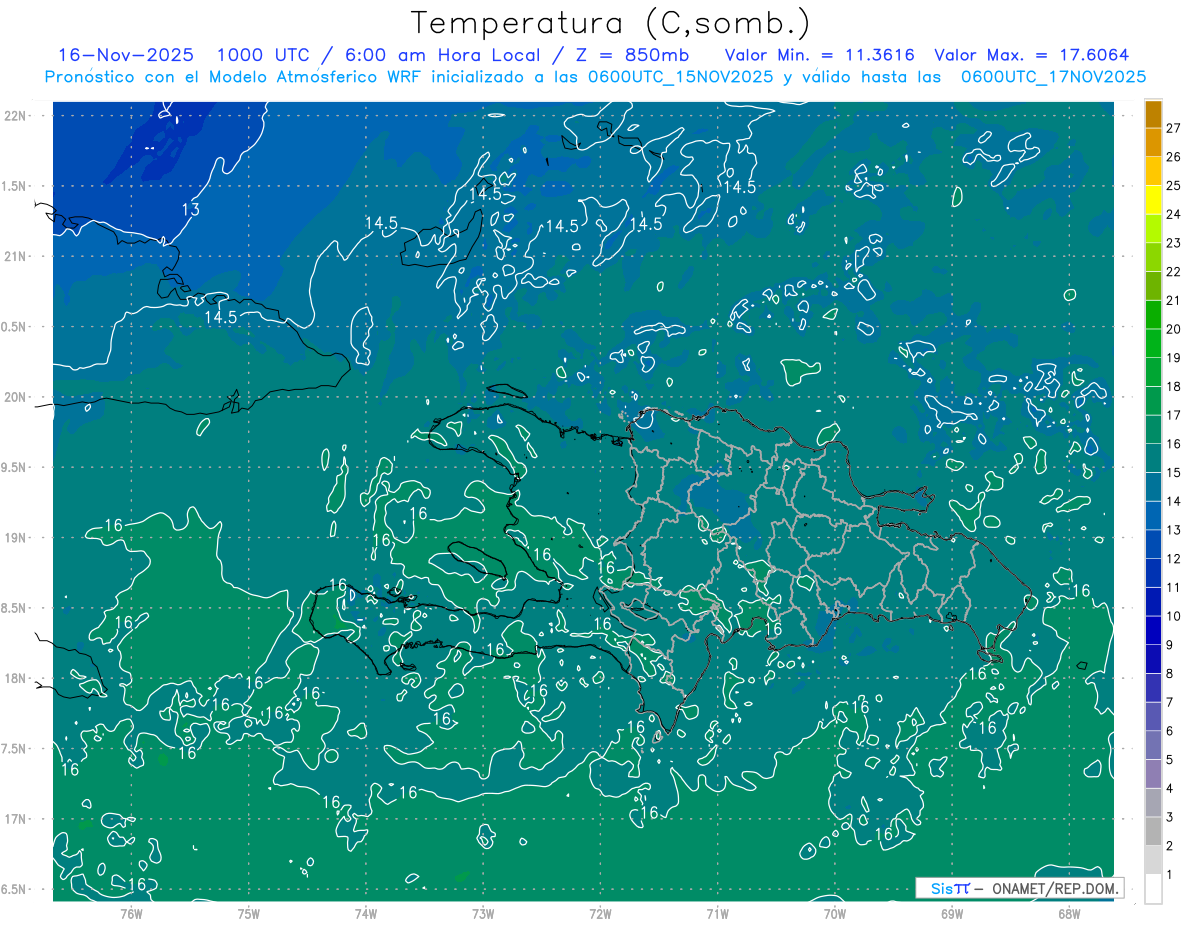Click the color scale label "1"
The width and height of the screenshot is (1200, 927).
tap(1170, 875)
